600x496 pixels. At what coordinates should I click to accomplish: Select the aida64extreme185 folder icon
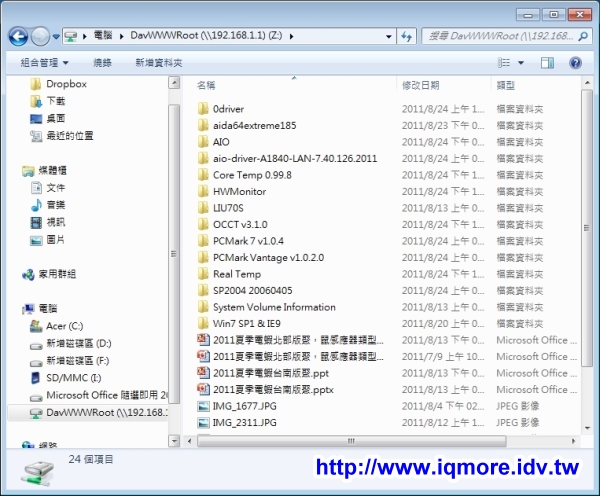(203, 126)
